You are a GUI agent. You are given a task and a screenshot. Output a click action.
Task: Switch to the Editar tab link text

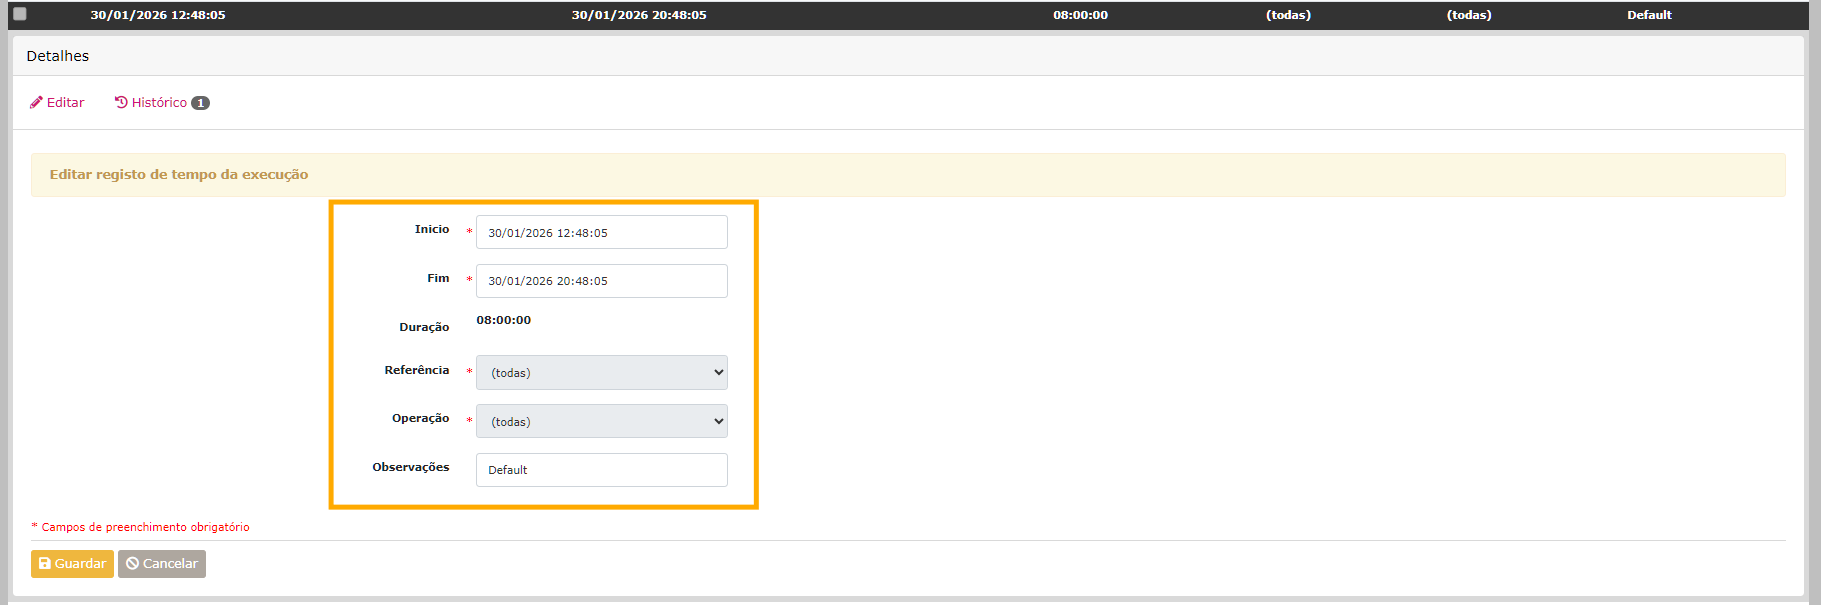click(x=65, y=103)
